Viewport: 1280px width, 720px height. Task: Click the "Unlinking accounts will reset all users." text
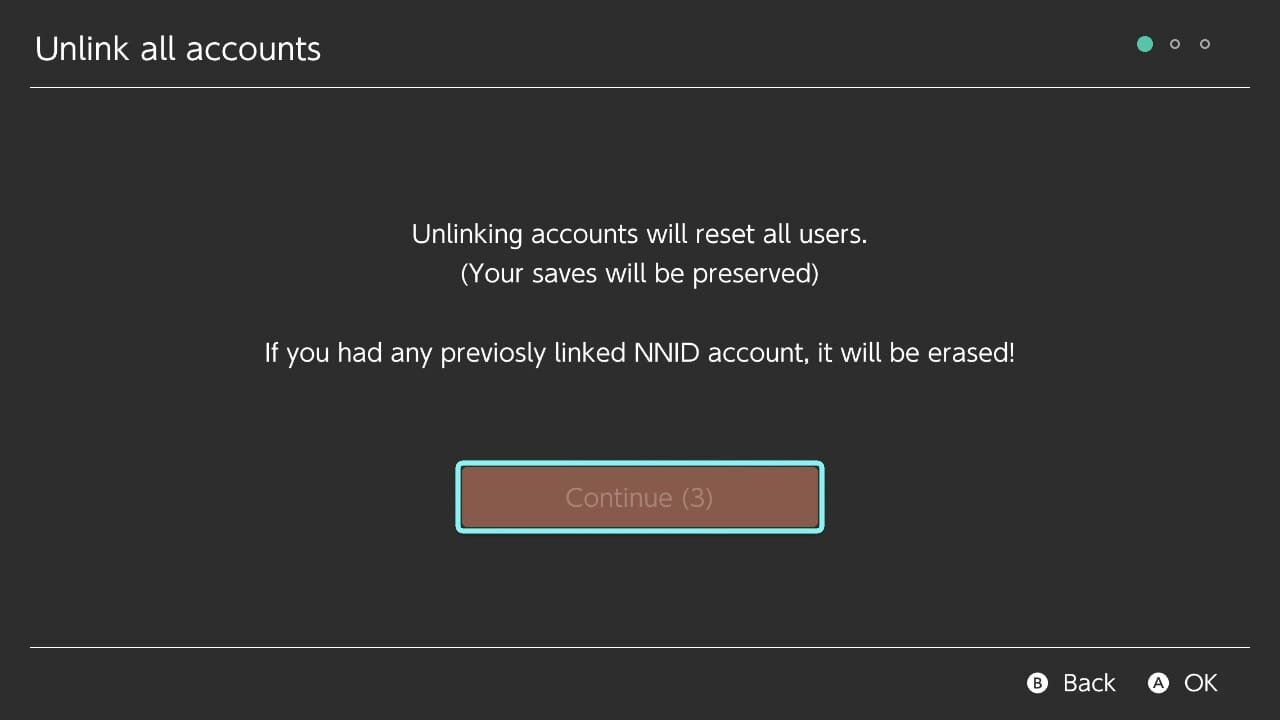click(640, 234)
